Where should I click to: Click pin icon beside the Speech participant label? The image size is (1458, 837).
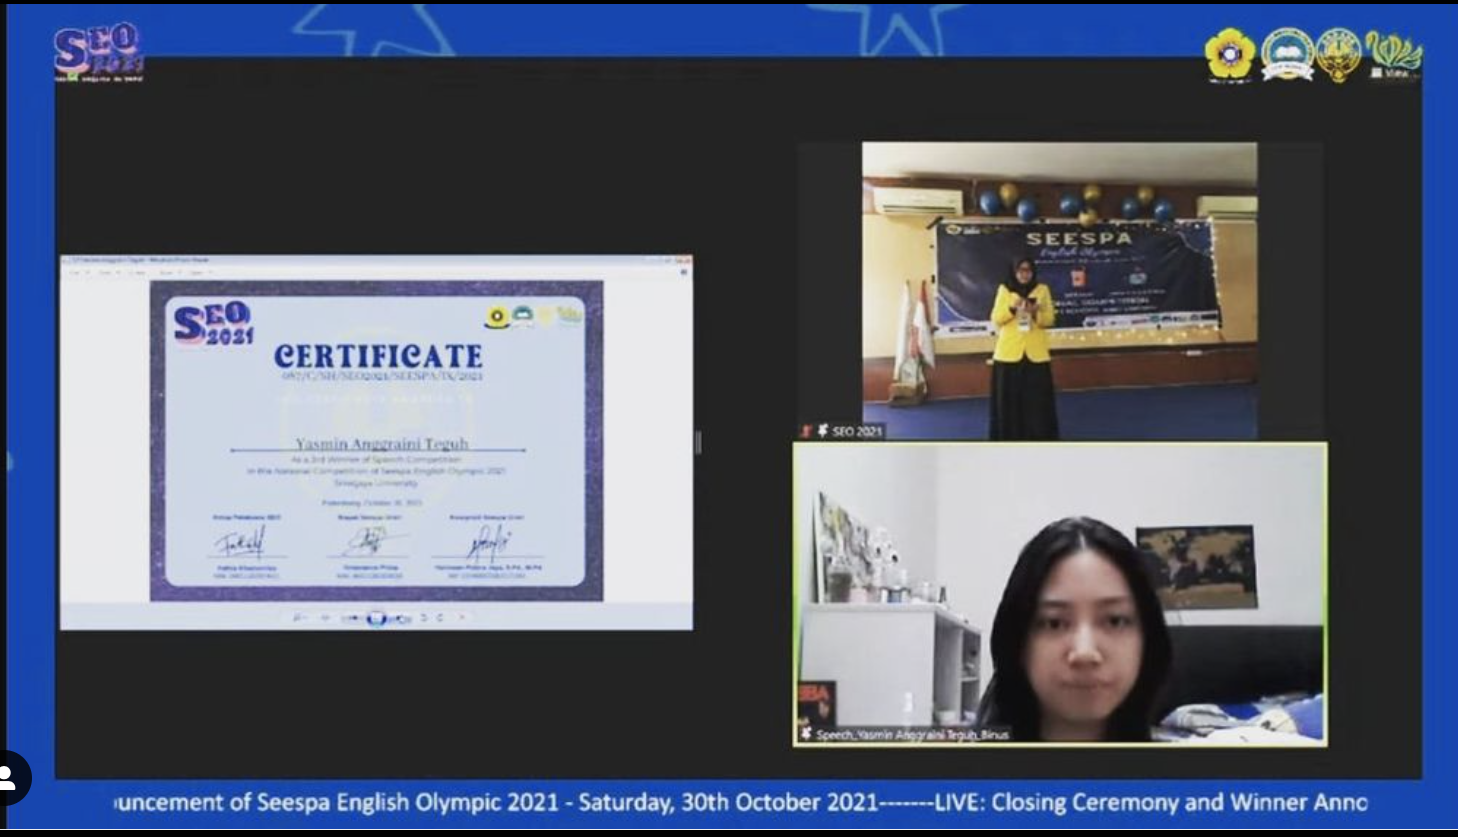point(806,734)
